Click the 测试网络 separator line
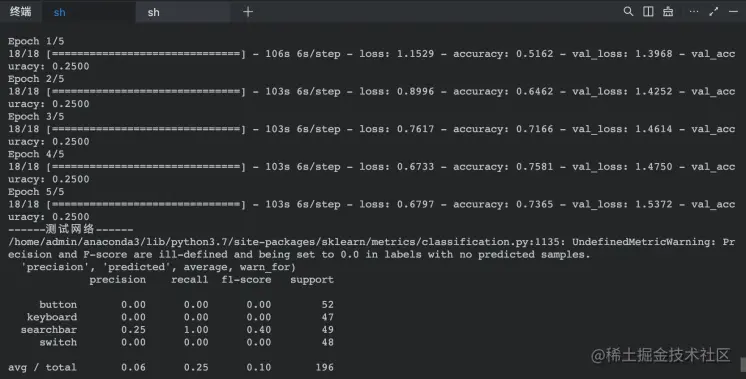 70,230
